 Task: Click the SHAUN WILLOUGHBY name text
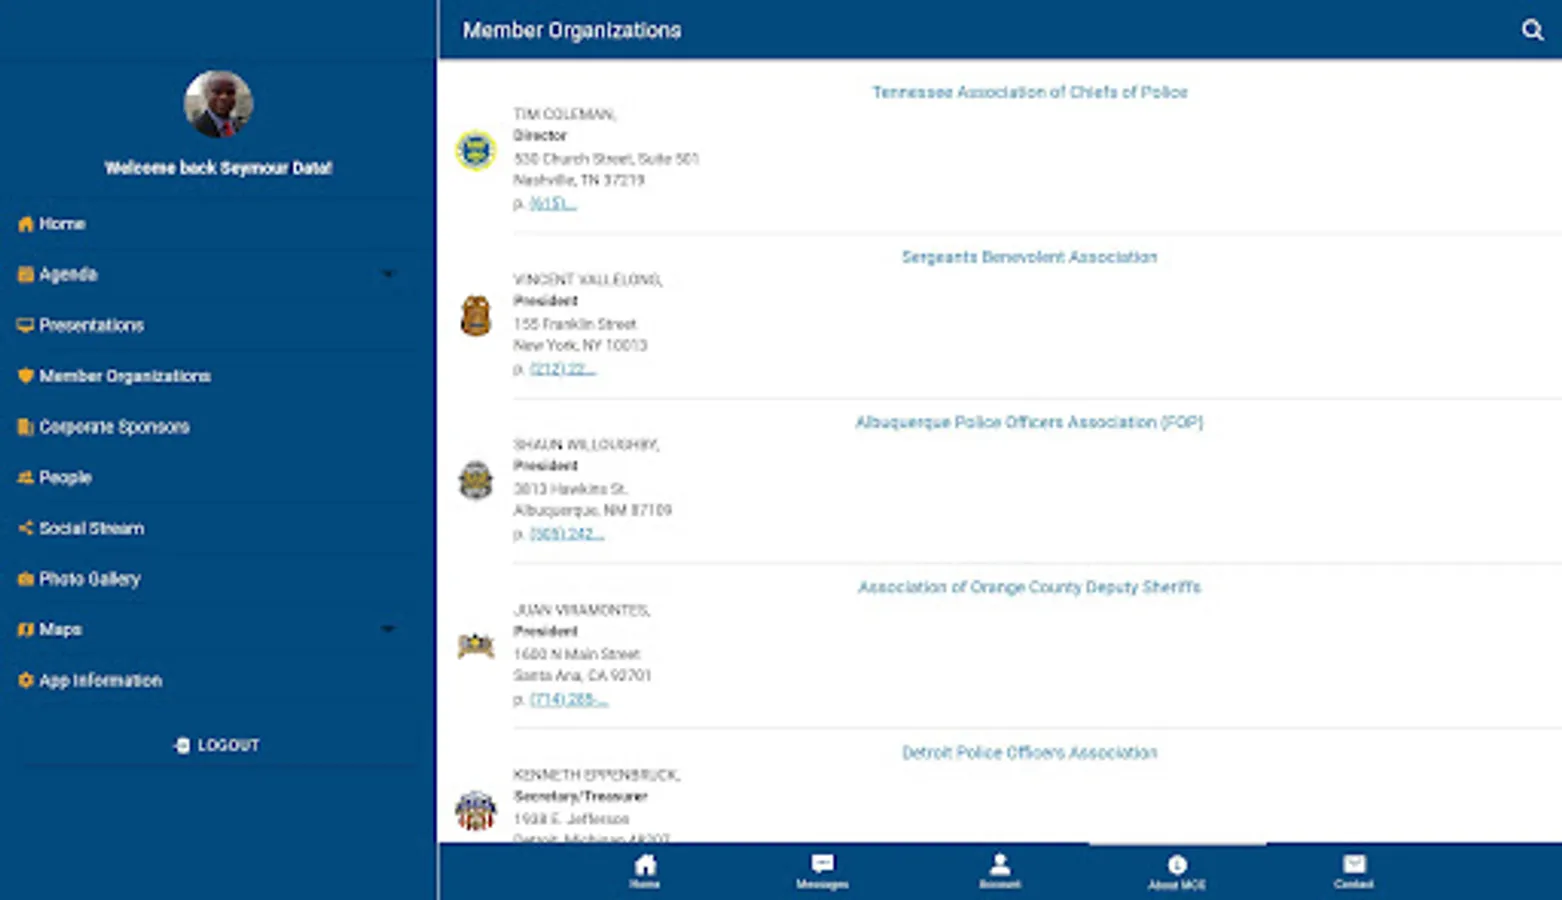[585, 444]
